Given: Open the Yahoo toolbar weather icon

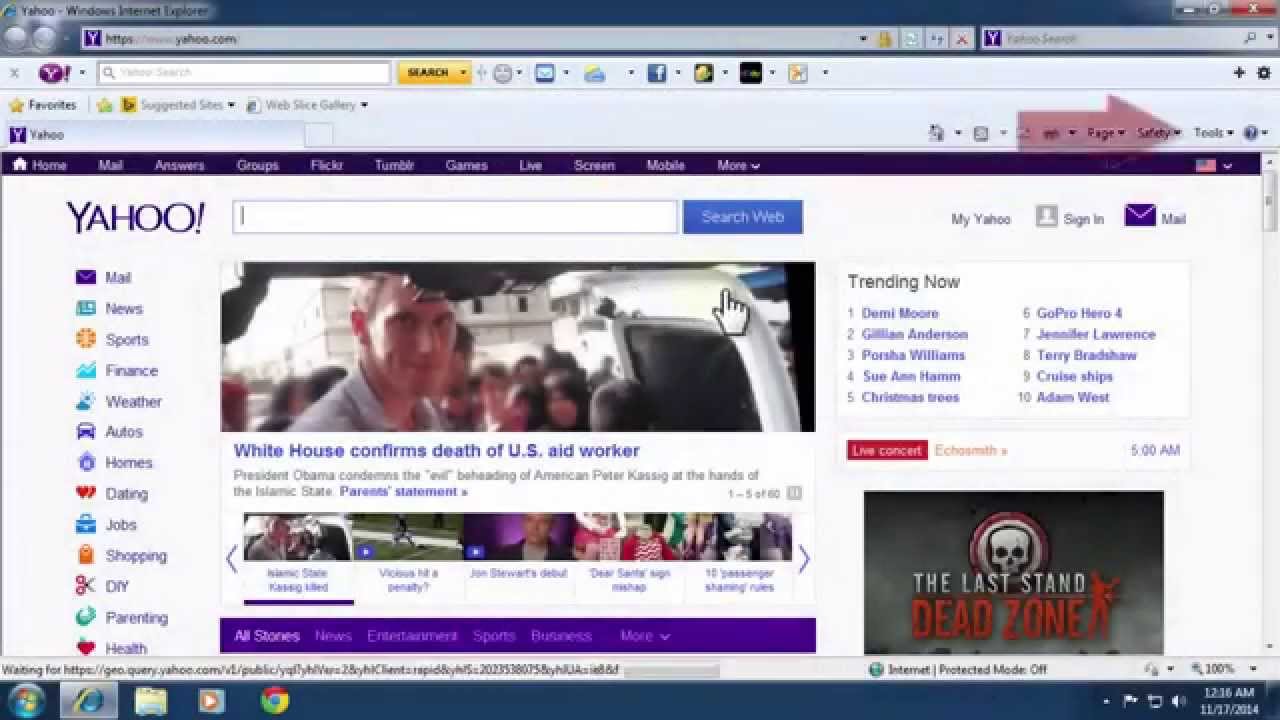Looking at the screenshot, I should 595,73.
